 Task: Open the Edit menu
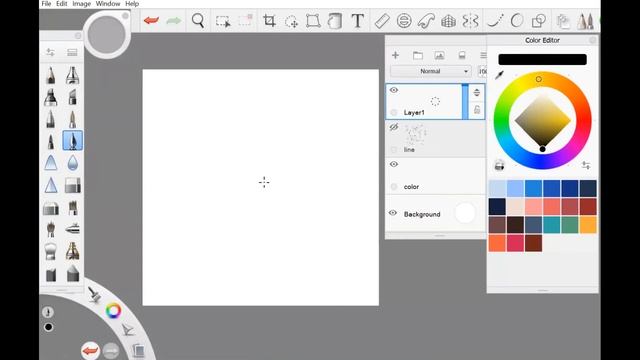coord(62,4)
